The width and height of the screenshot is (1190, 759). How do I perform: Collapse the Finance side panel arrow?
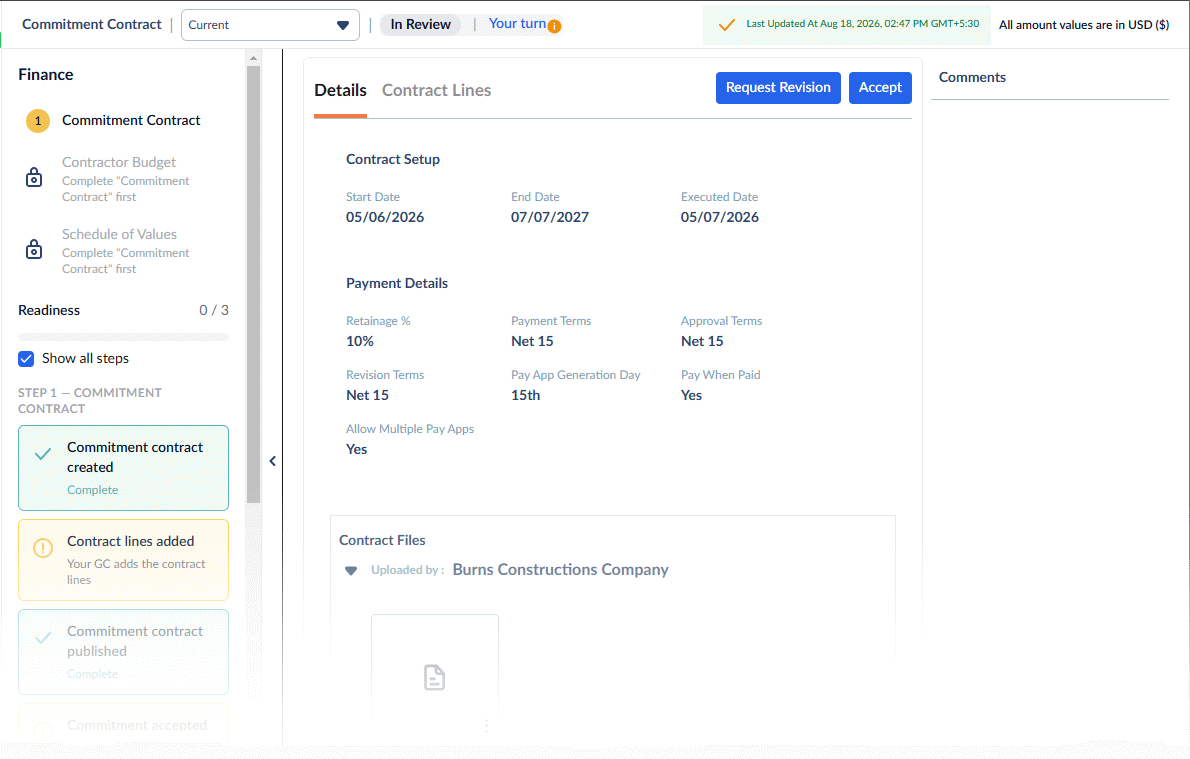[272, 461]
